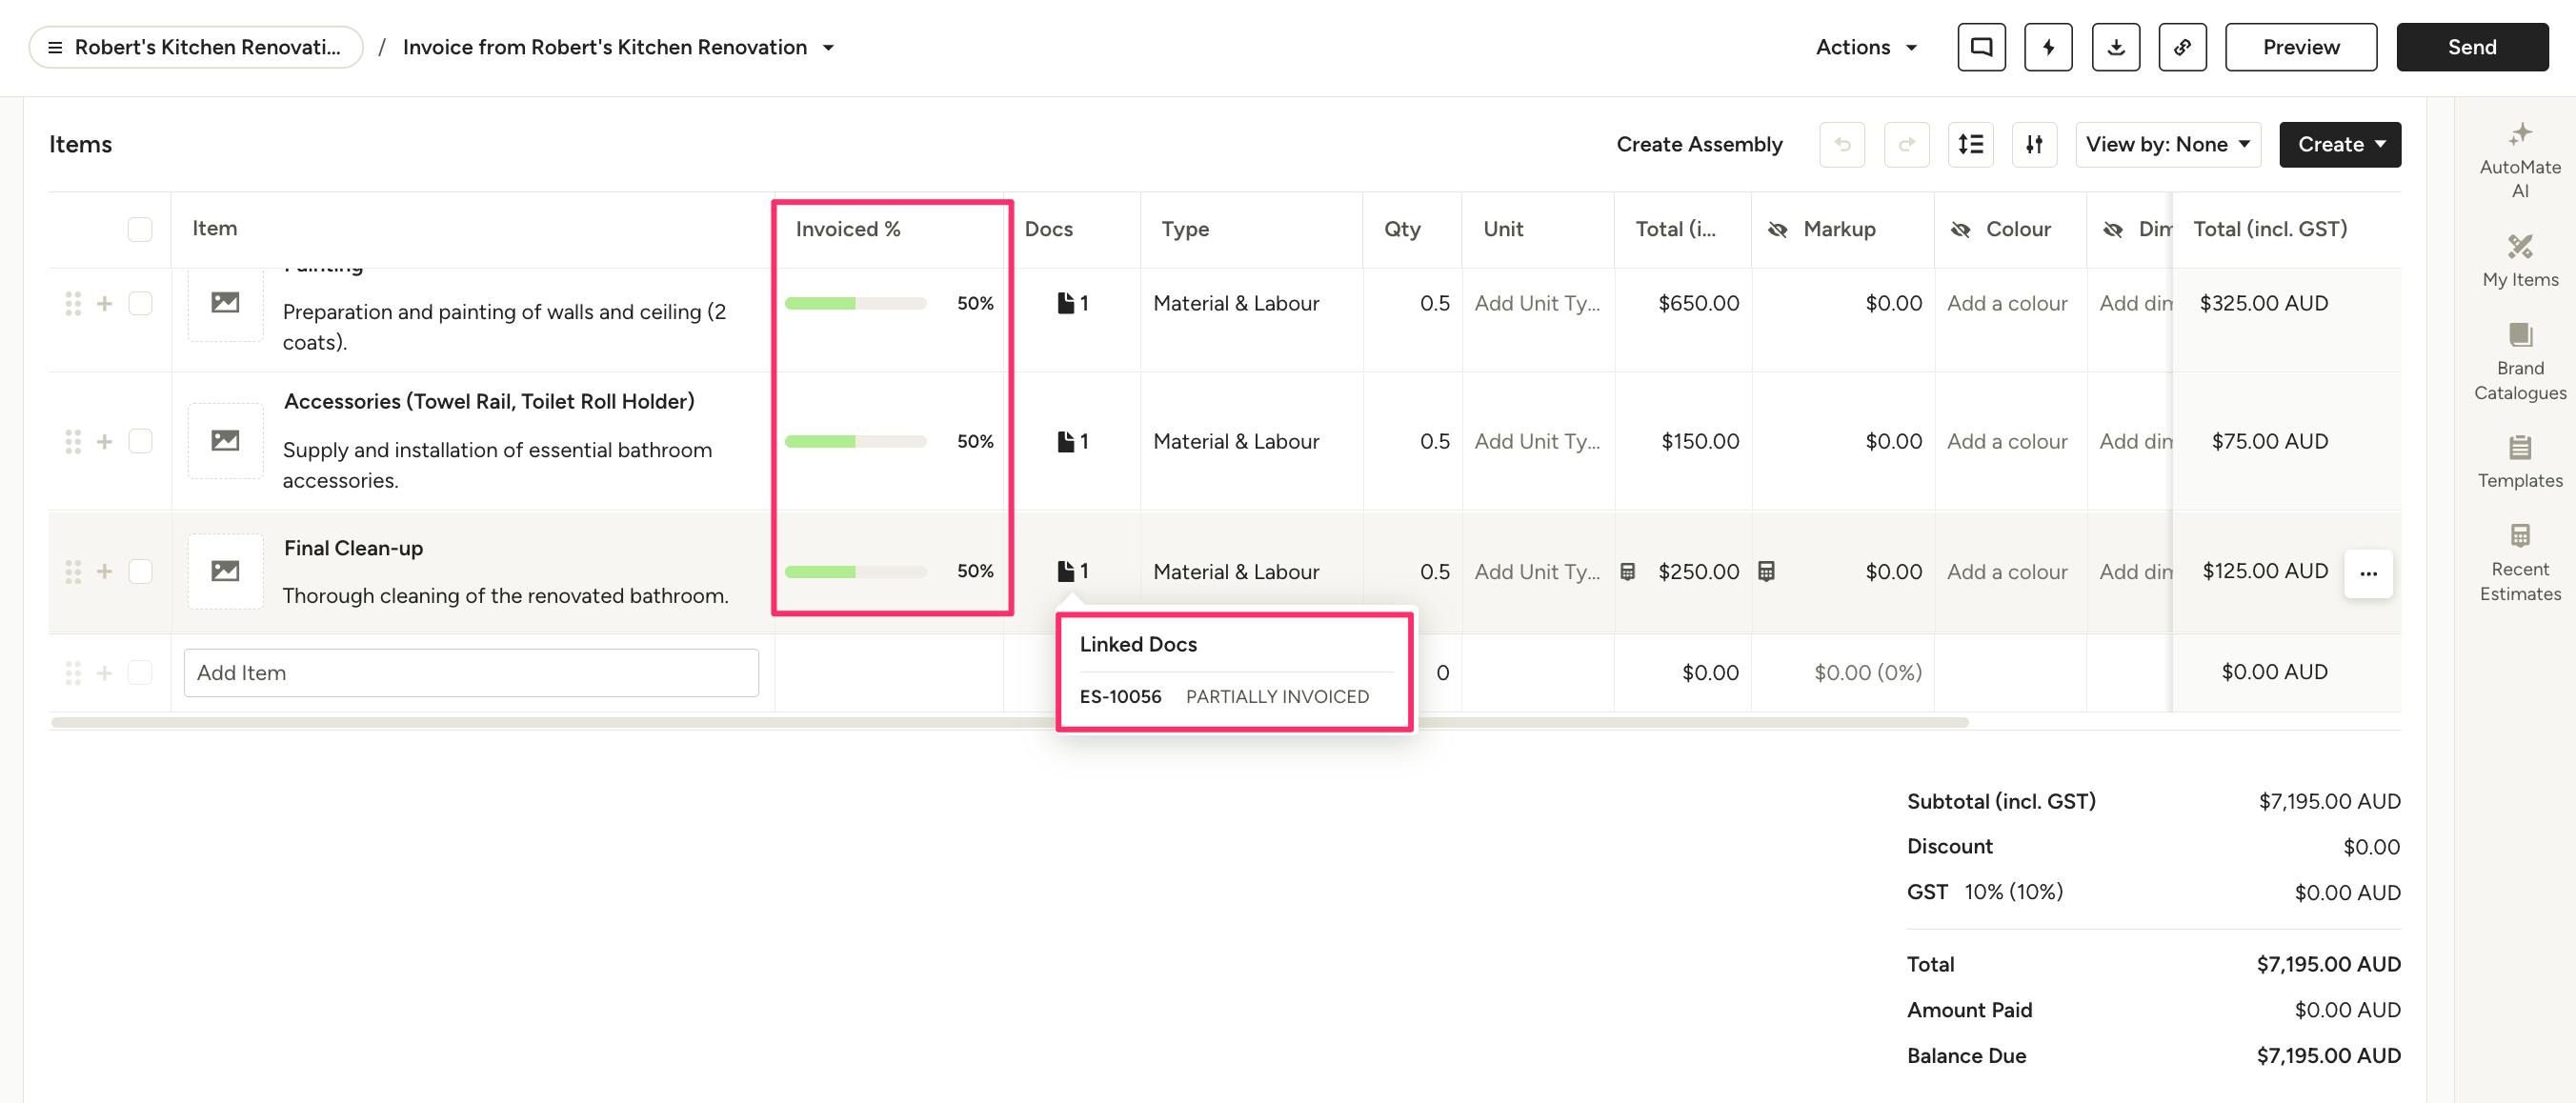Open Brand Catalogues in right sidebar
The height and width of the screenshot is (1103, 2576).
[x=2519, y=362]
